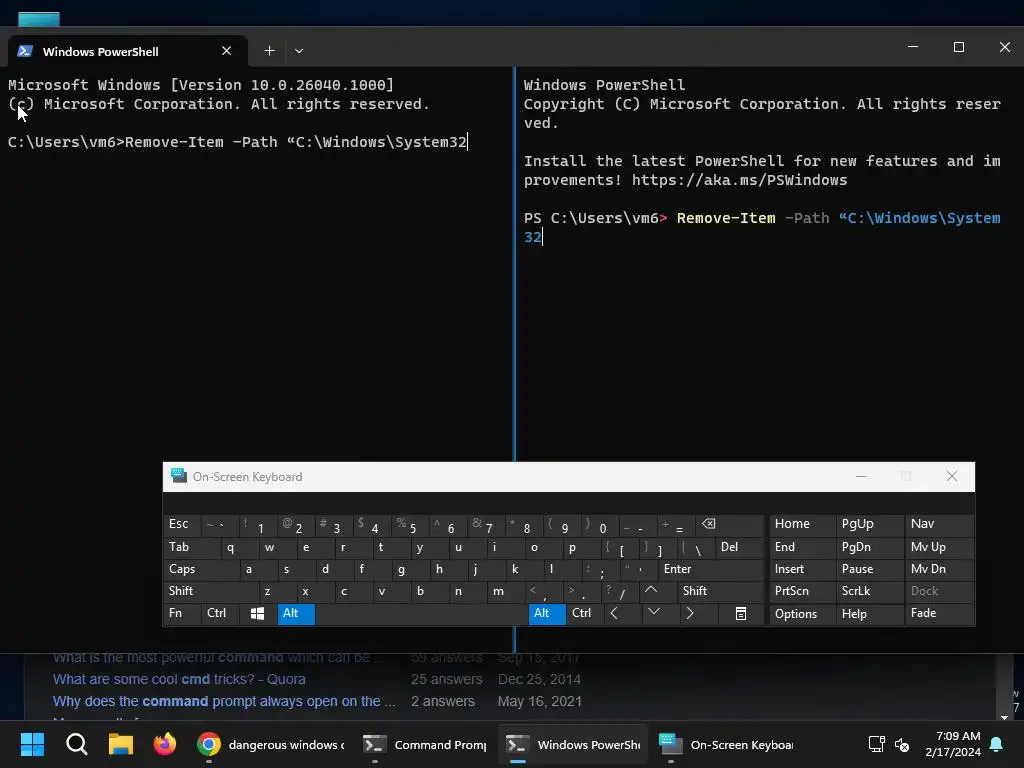Click the Mv Dn key

939,569
